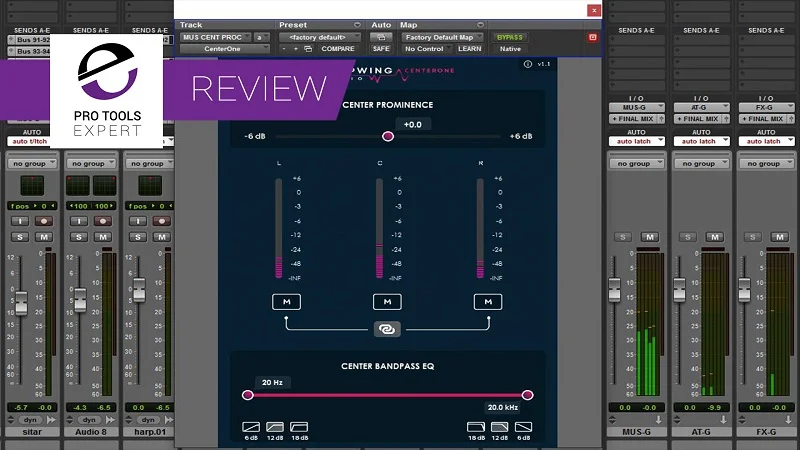Select the previous preset with minus button

point(284,49)
